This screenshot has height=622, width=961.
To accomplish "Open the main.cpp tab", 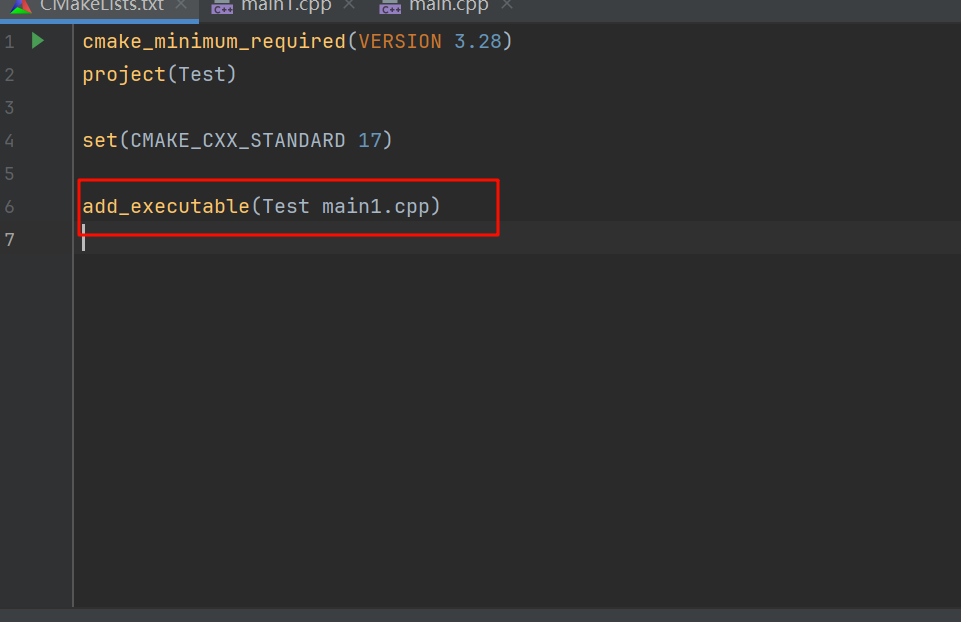I will click(448, 6).
